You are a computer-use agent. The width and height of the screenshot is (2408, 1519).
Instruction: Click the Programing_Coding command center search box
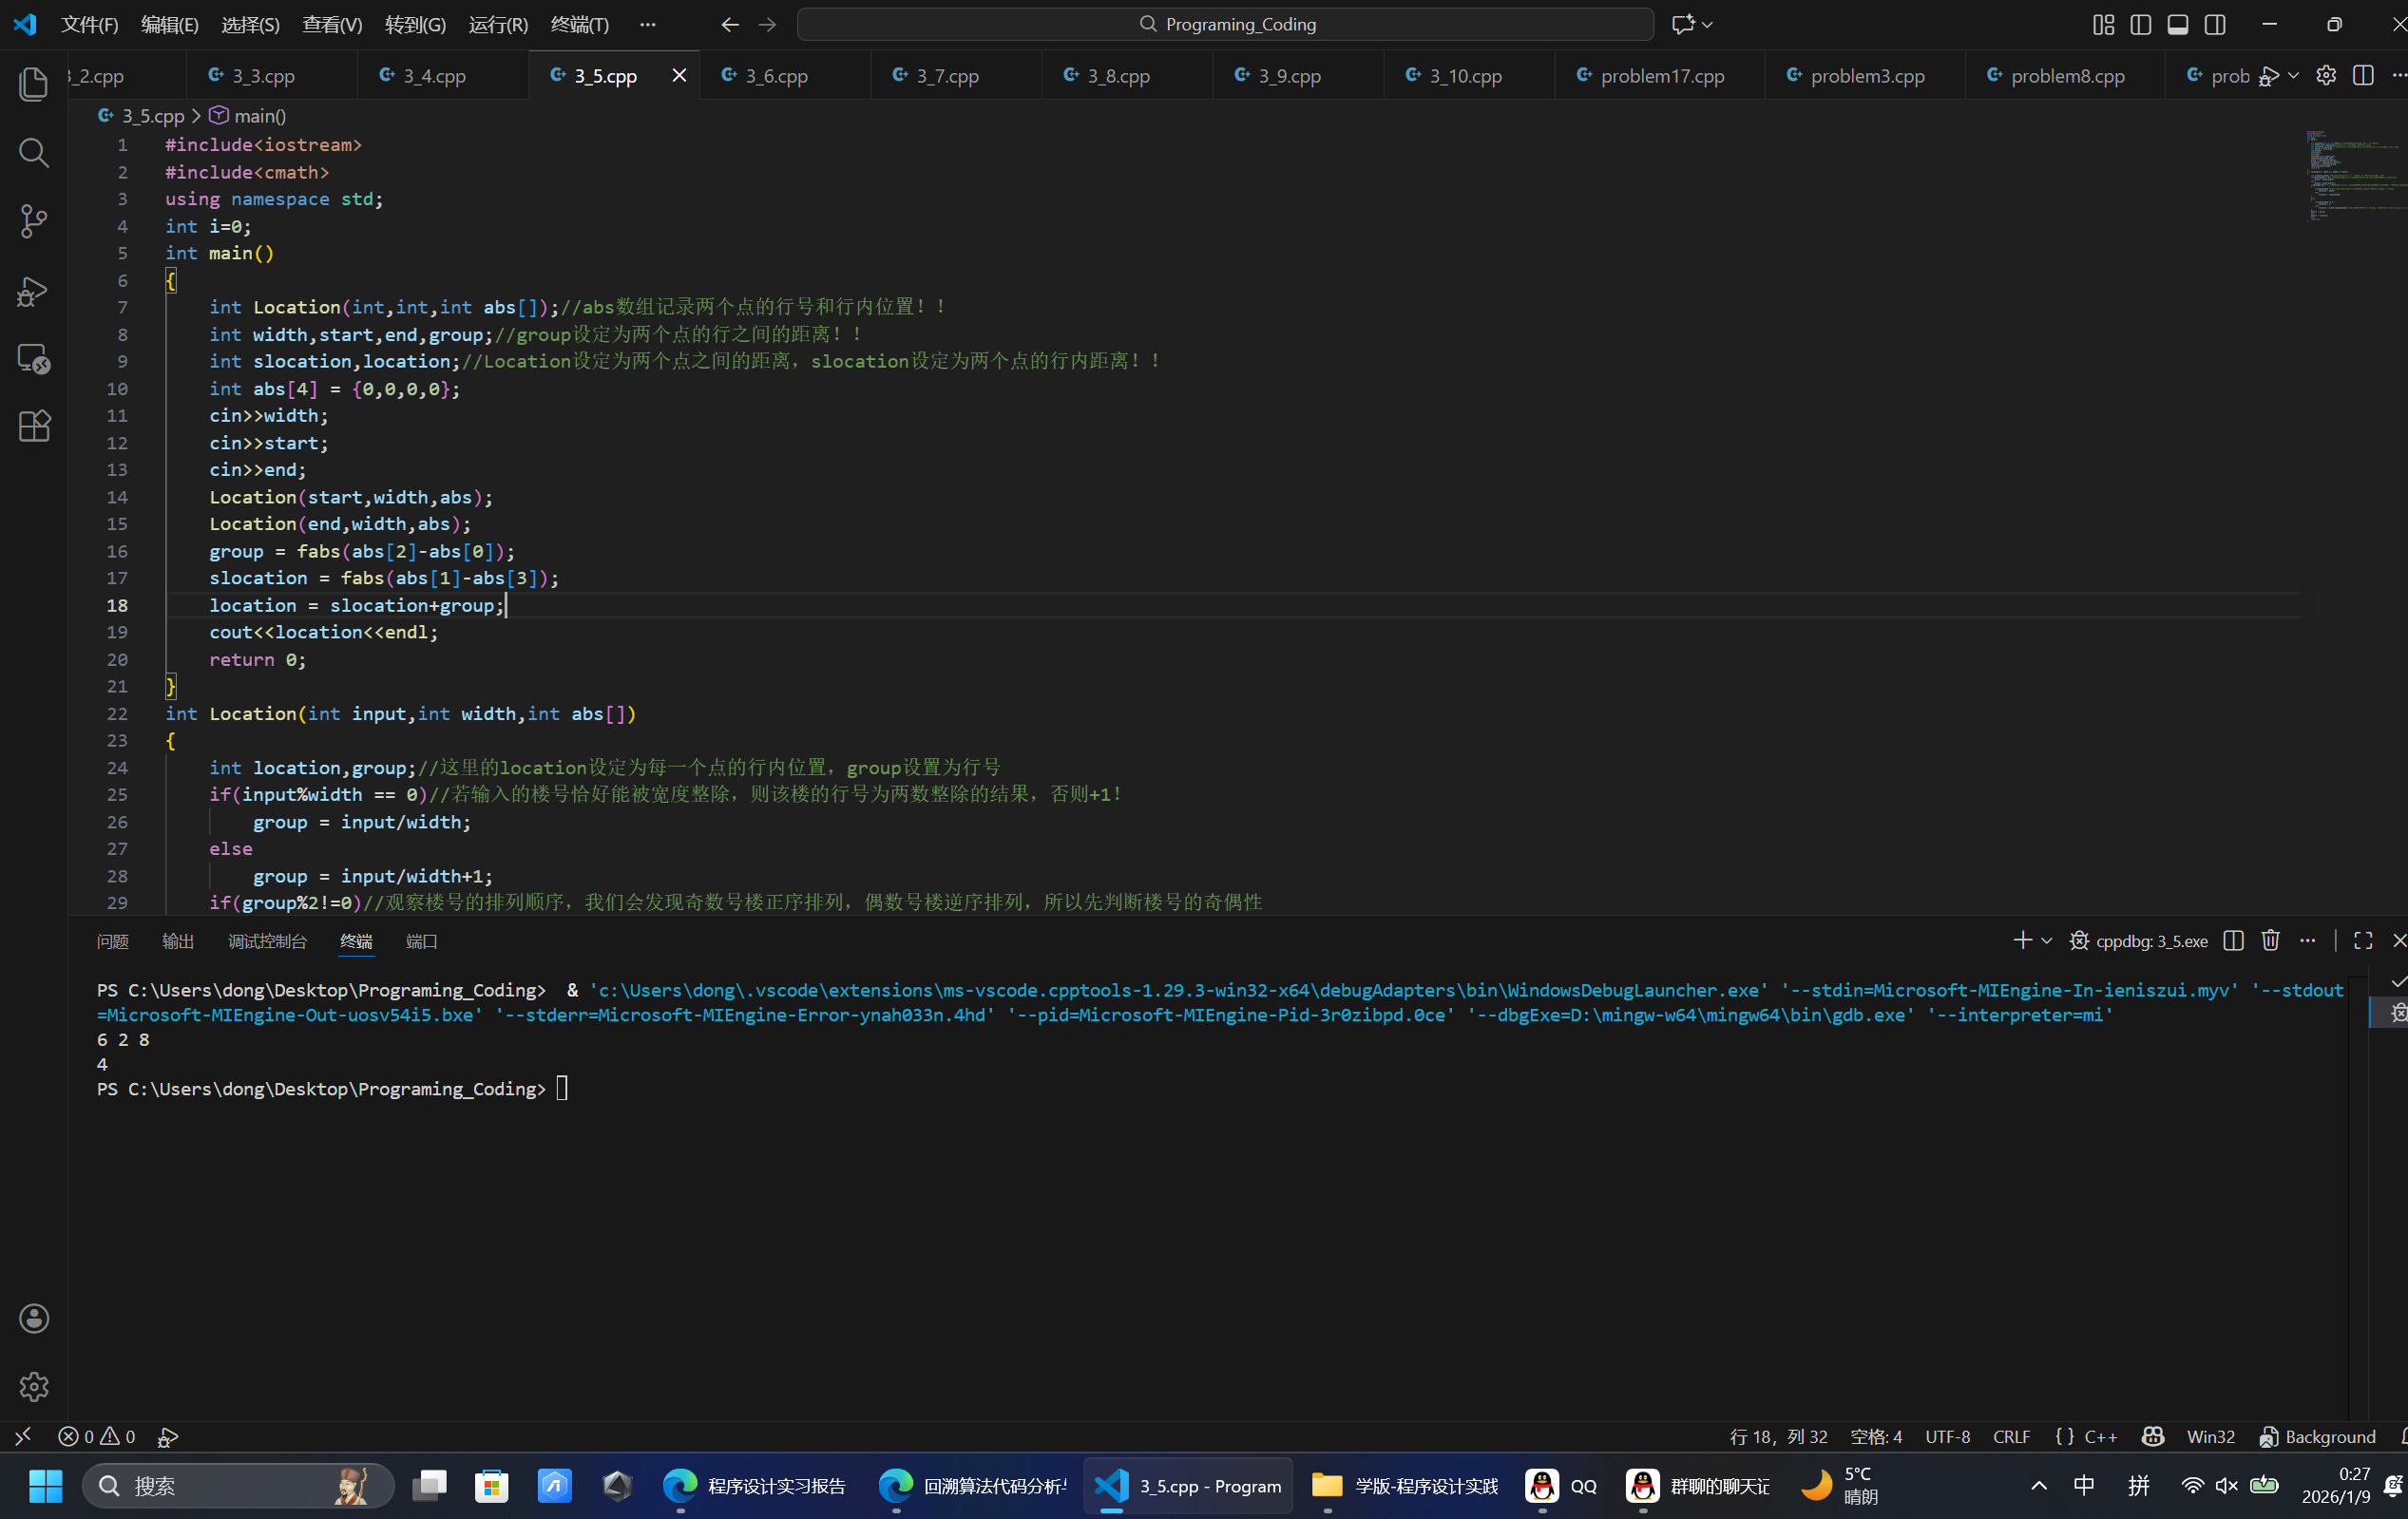1225,24
